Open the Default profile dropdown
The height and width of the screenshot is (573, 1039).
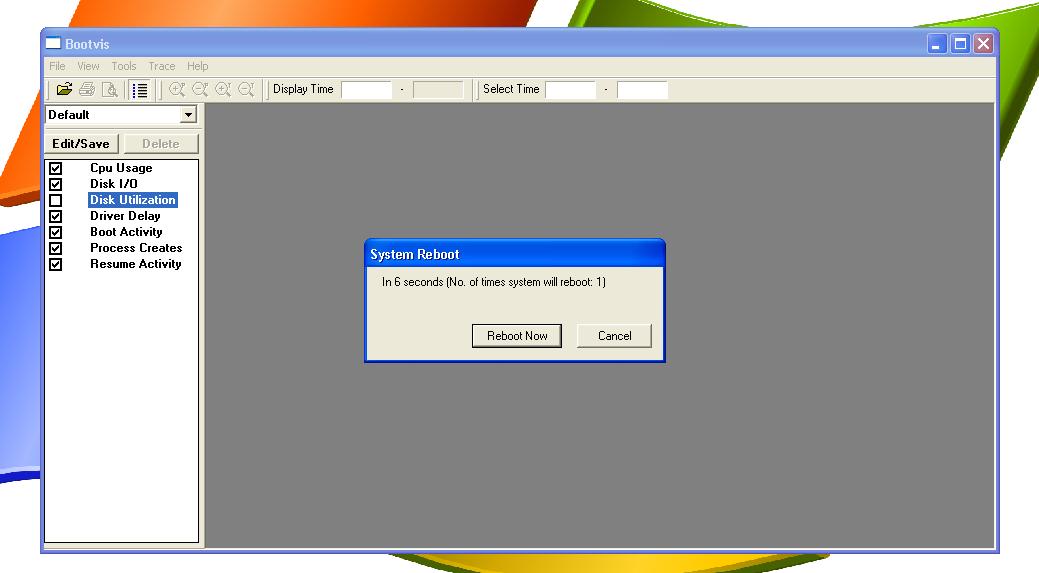click(188, 115)
